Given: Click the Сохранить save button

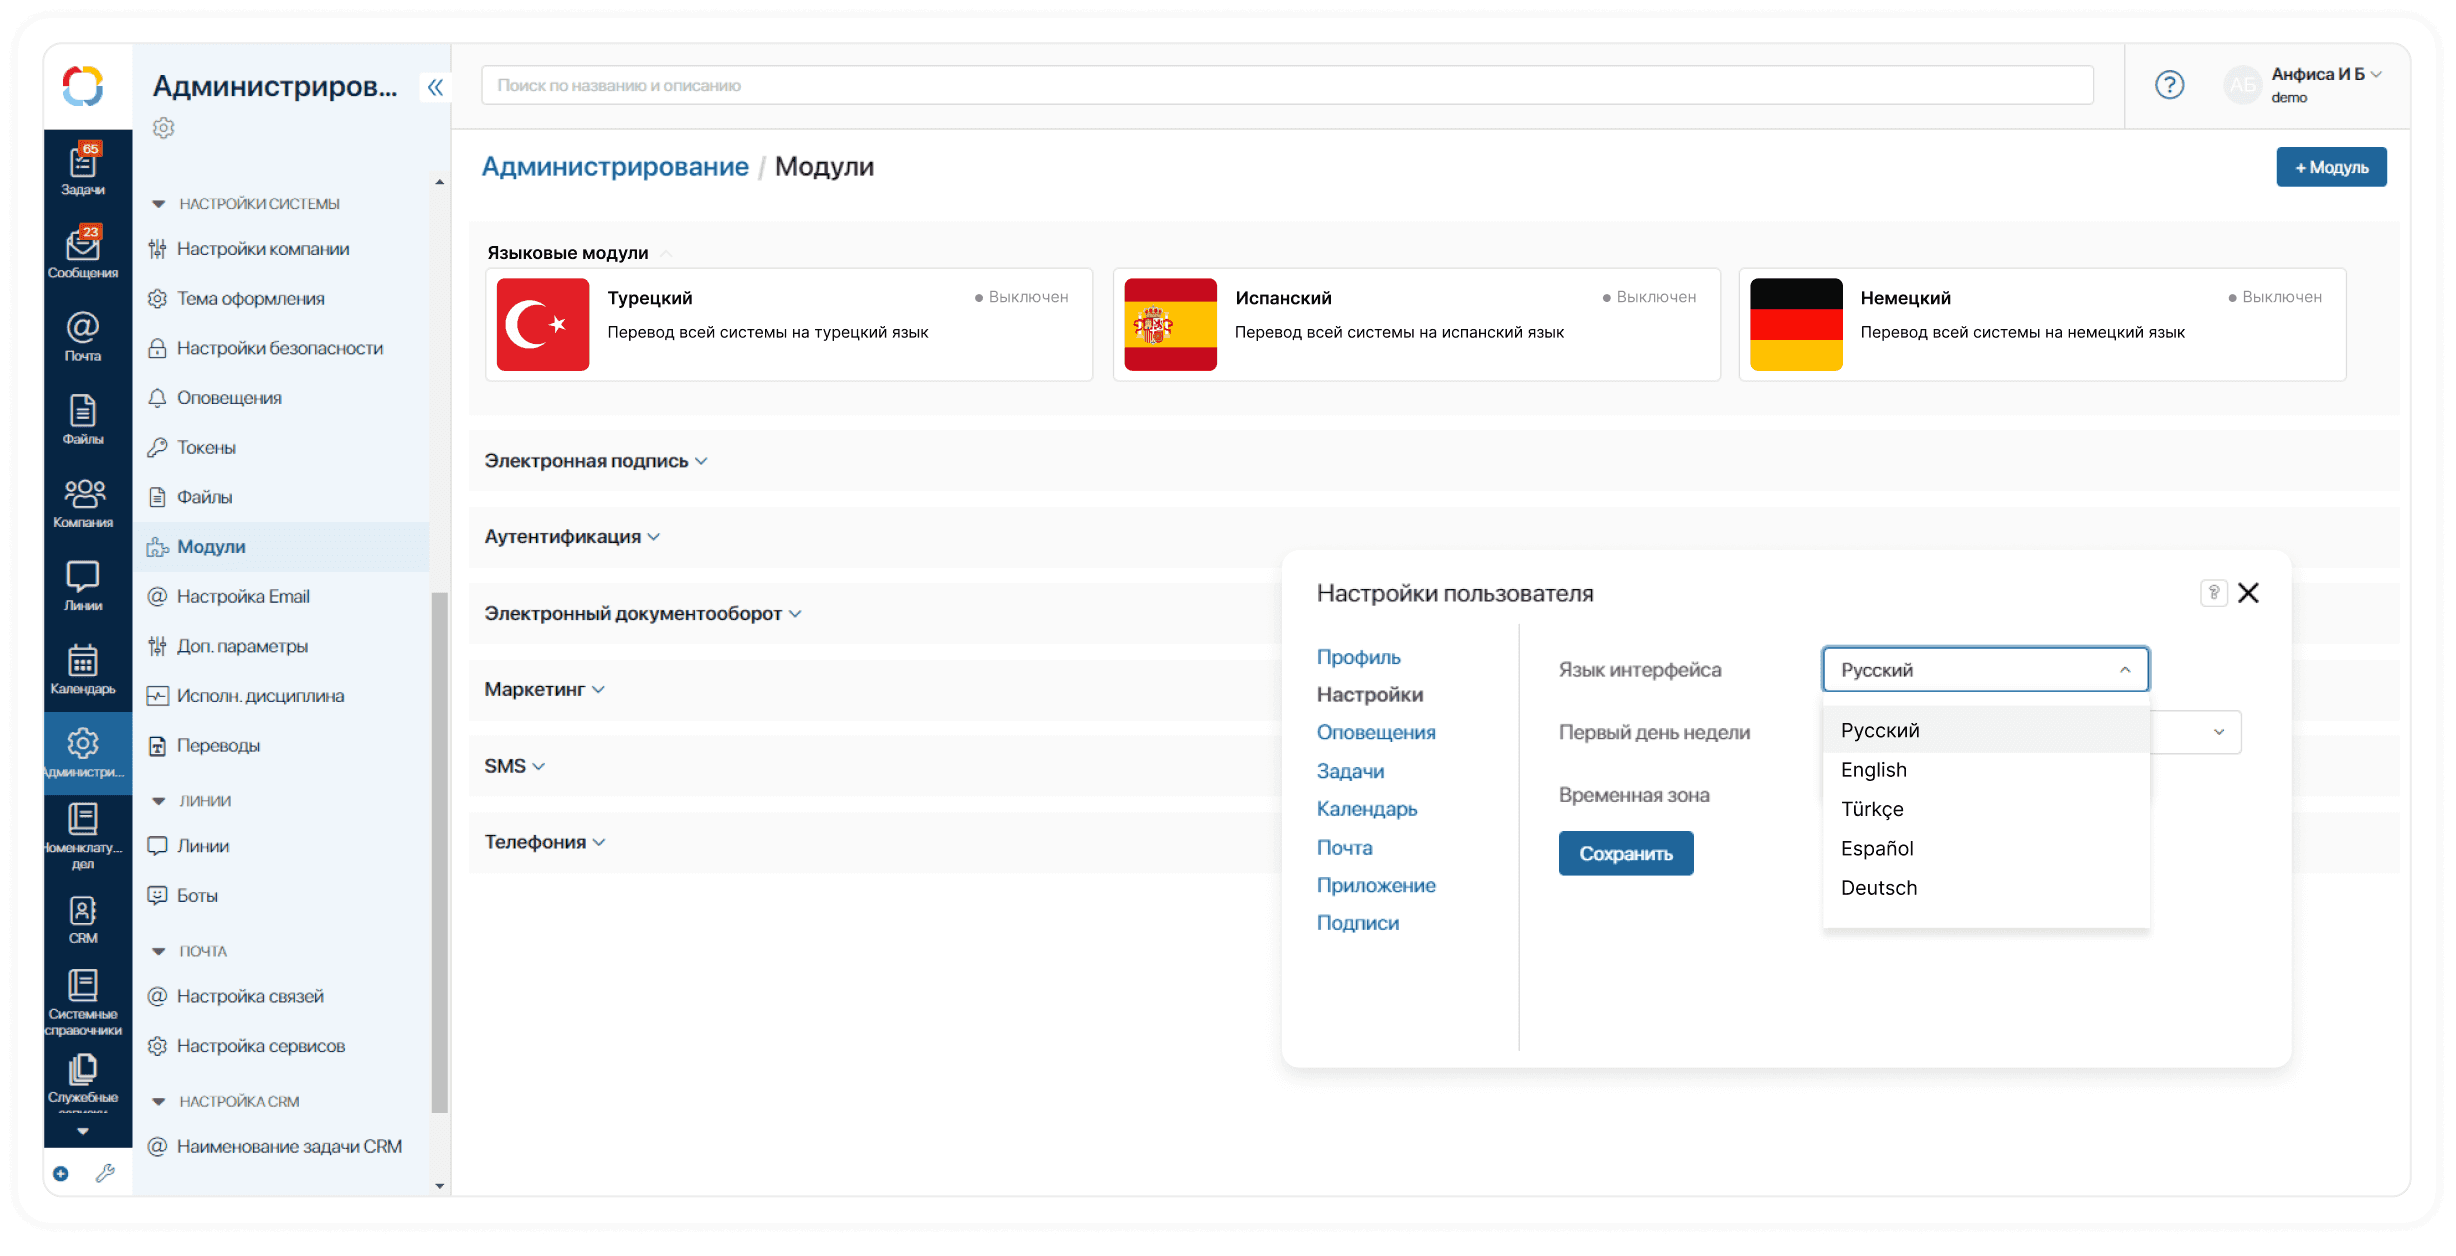Looking at the screenshot, I should [1625, 853].
